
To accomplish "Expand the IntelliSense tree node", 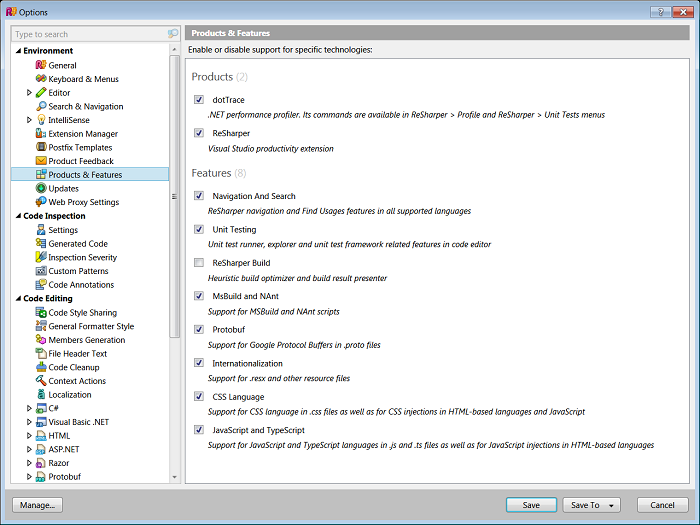I will coord(29,120).
